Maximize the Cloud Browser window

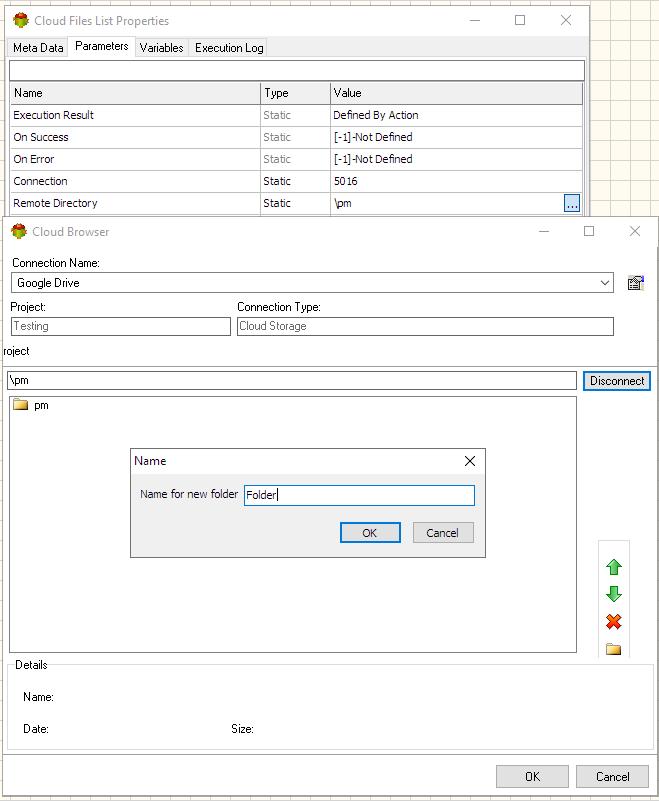589,231
